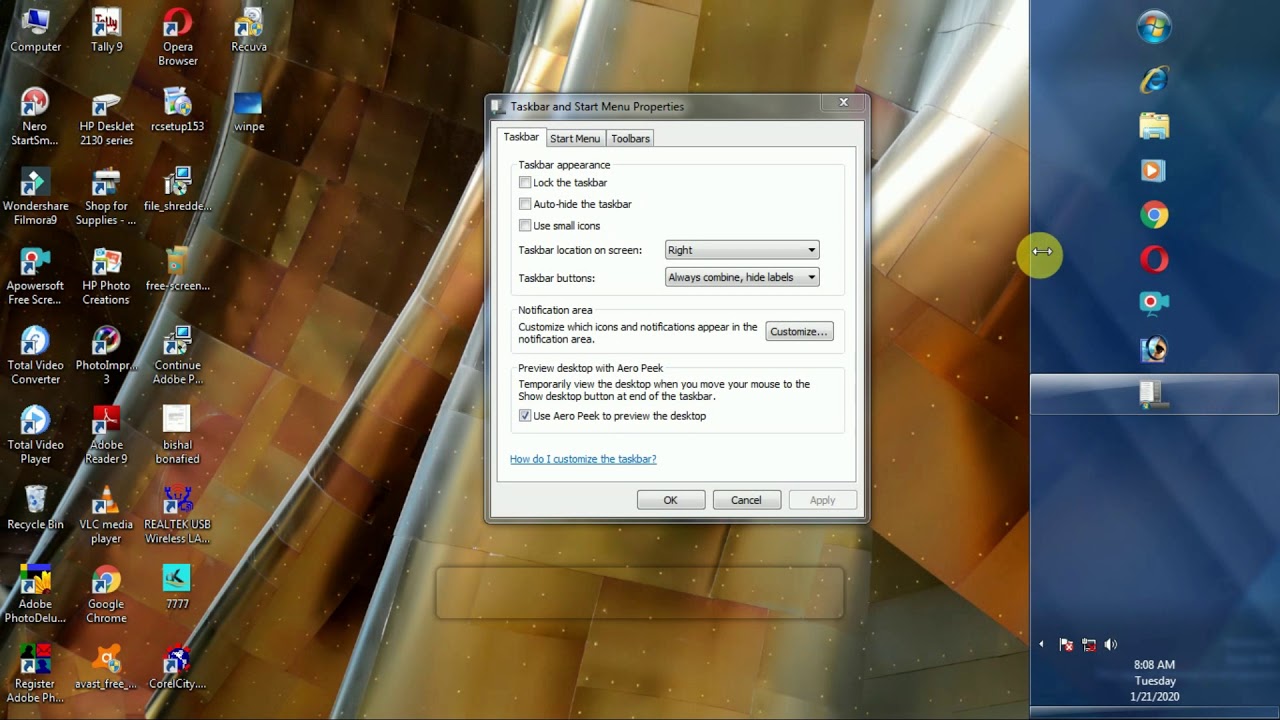Select the free-screen... desktop icon

pos(178,269)
